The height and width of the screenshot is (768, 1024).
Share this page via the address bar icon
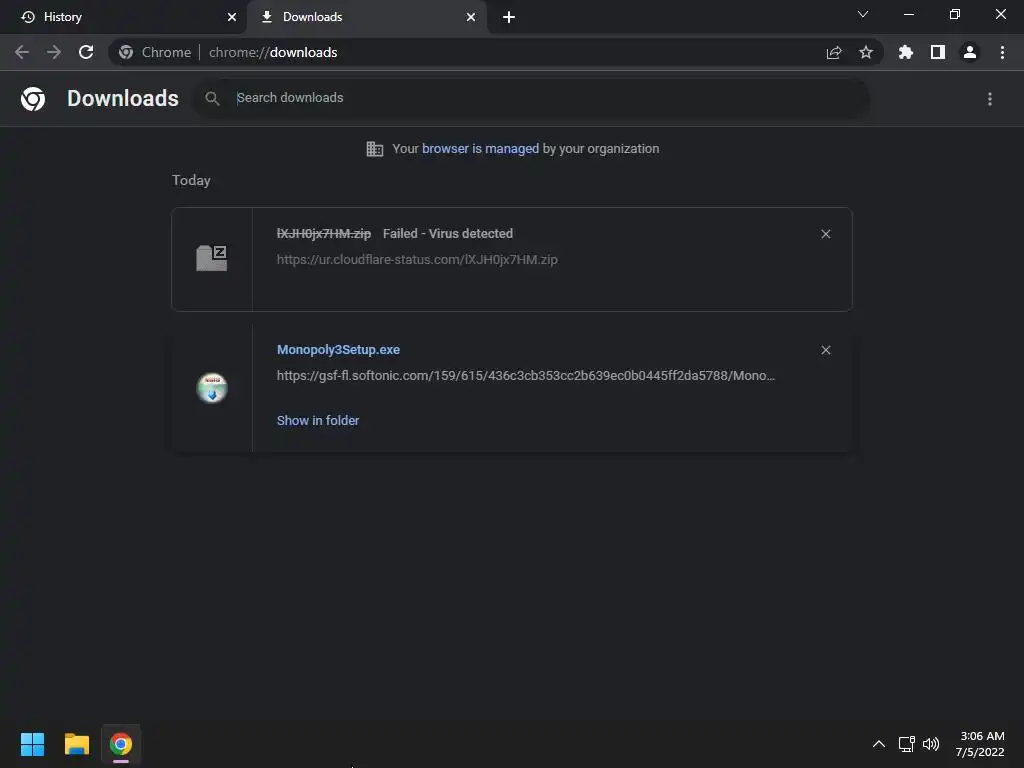[834, 52]
